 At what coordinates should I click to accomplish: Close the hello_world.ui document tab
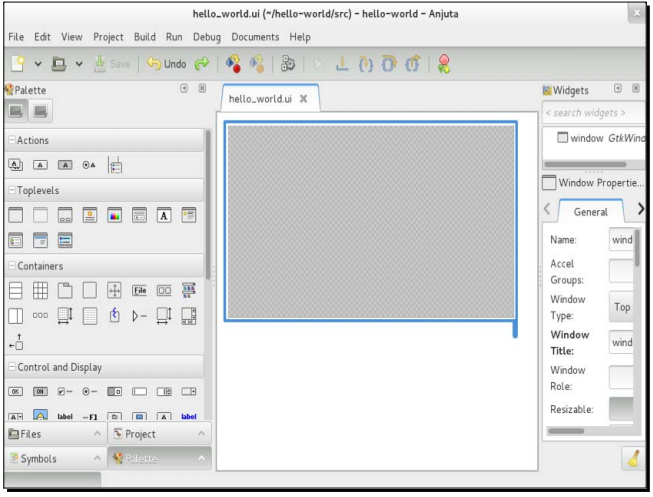303,100
